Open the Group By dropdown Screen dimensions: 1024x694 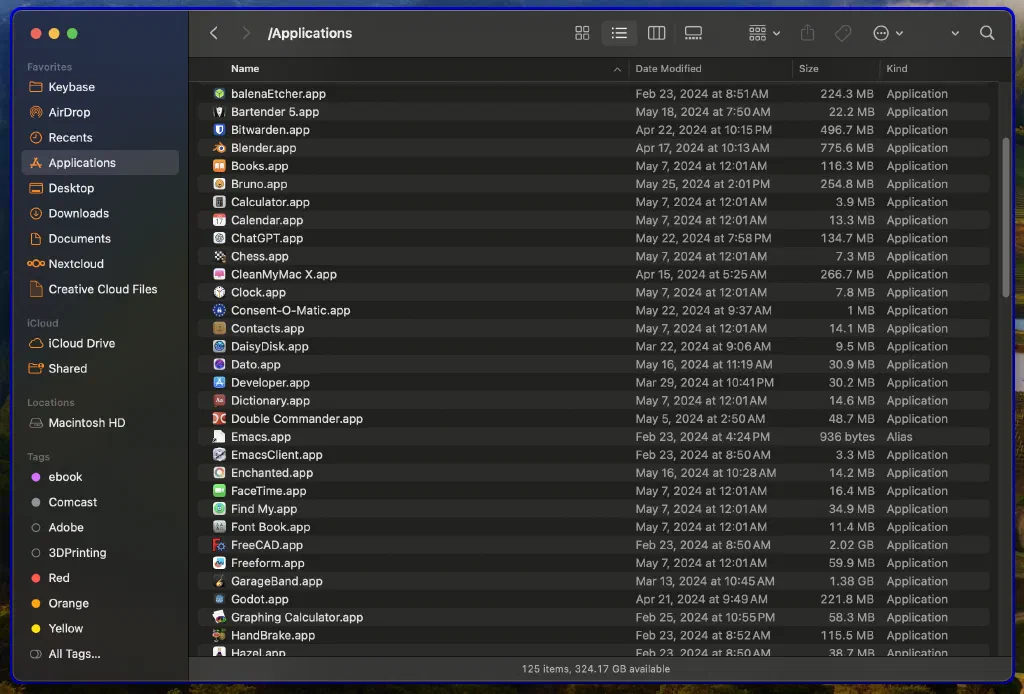click(x=764, y=33)
